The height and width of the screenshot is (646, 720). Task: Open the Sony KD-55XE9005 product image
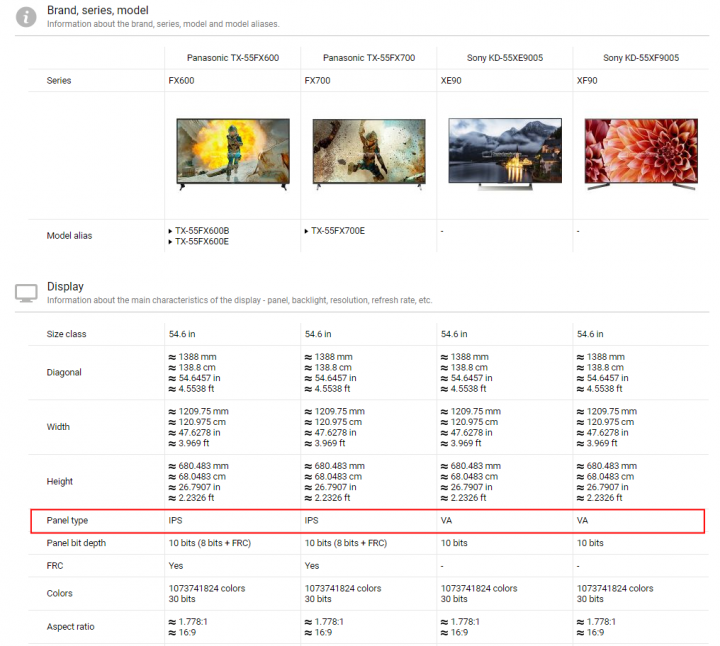pyautogui.click(x=505, y=154)
